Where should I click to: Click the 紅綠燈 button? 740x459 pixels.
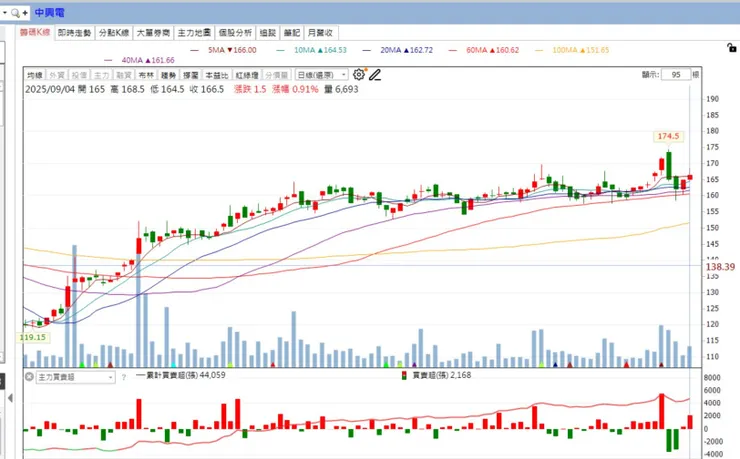click(x=247, y=75)
